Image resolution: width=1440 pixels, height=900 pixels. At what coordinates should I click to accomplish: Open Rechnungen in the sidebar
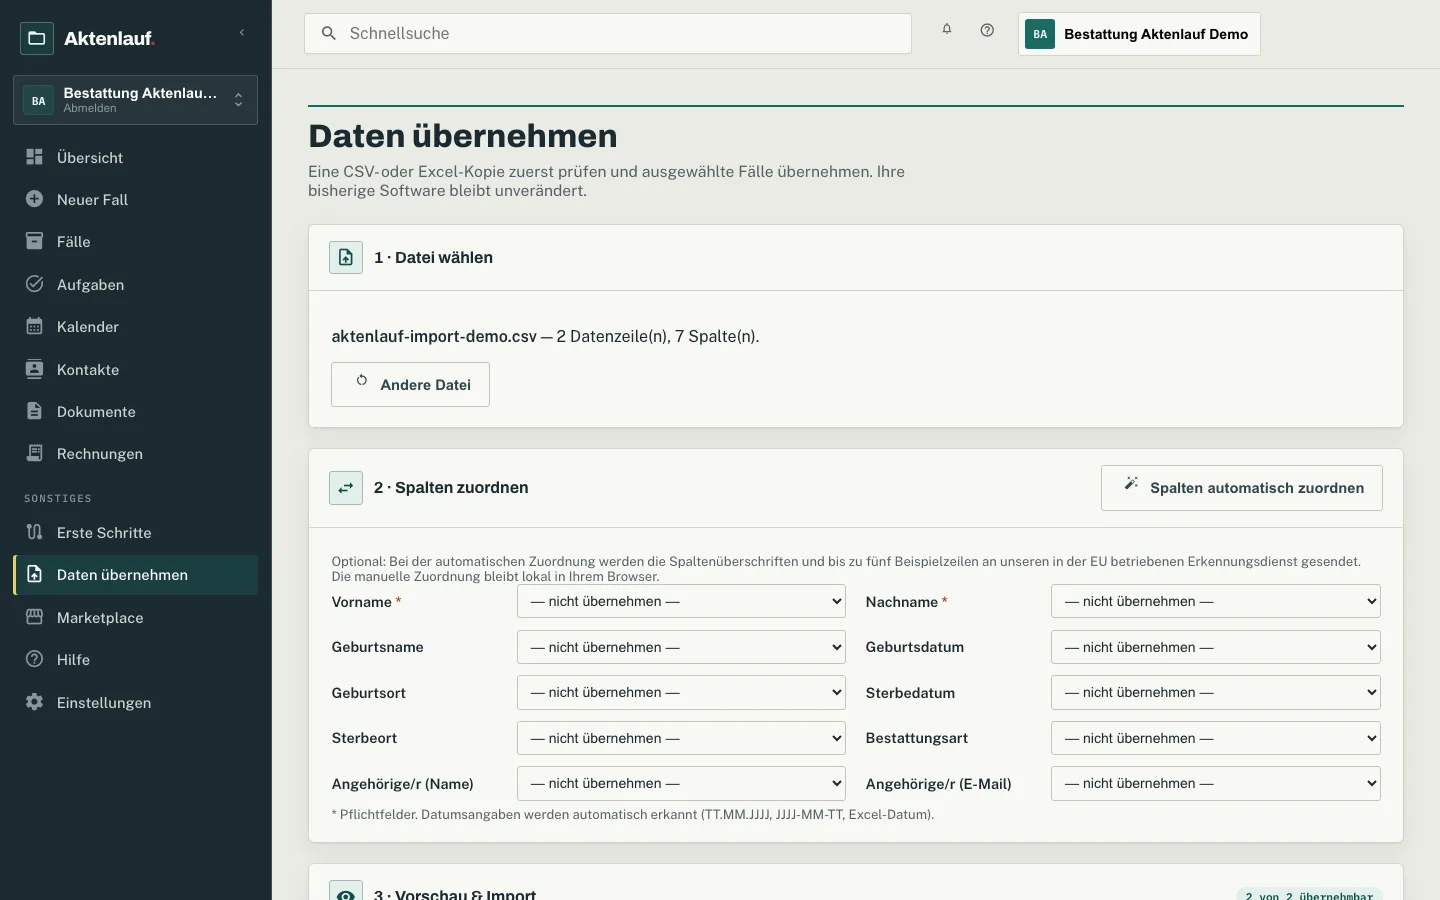135,453
